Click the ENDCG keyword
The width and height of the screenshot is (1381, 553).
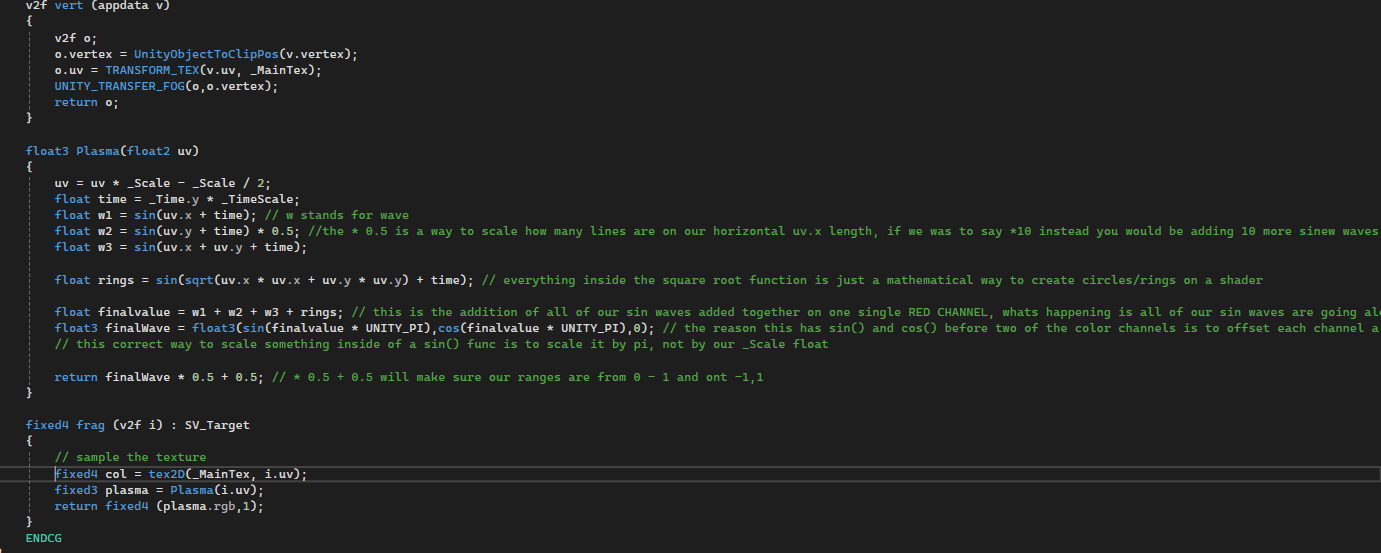43,538
